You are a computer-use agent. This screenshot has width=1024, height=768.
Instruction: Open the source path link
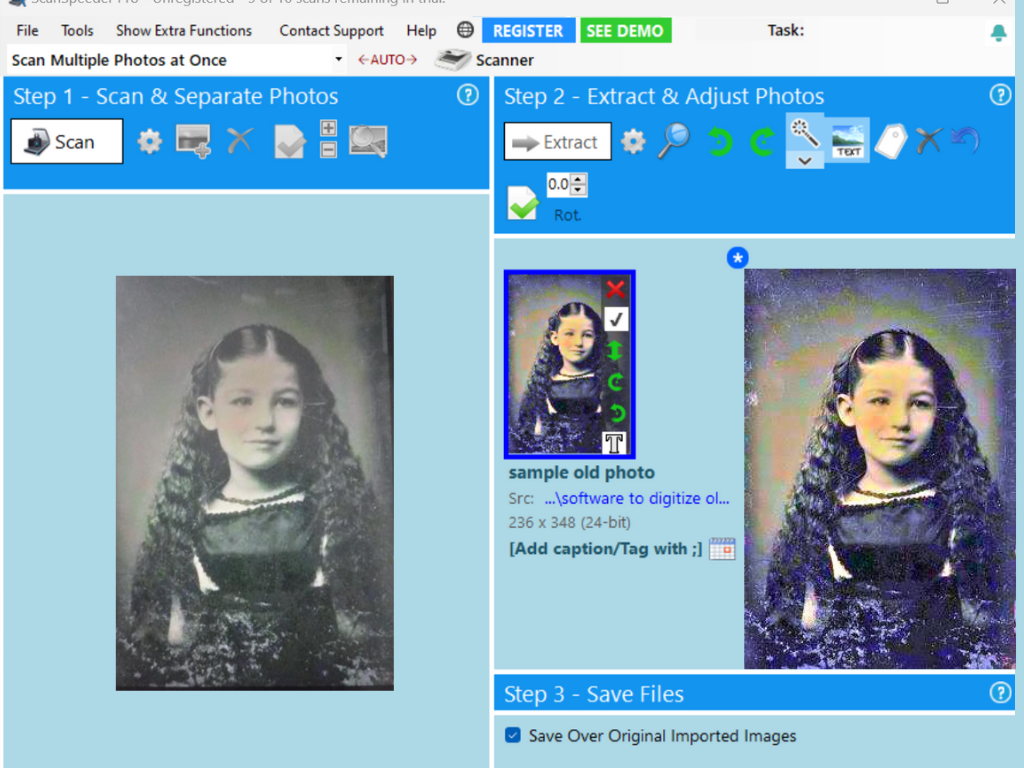[636, 498]
